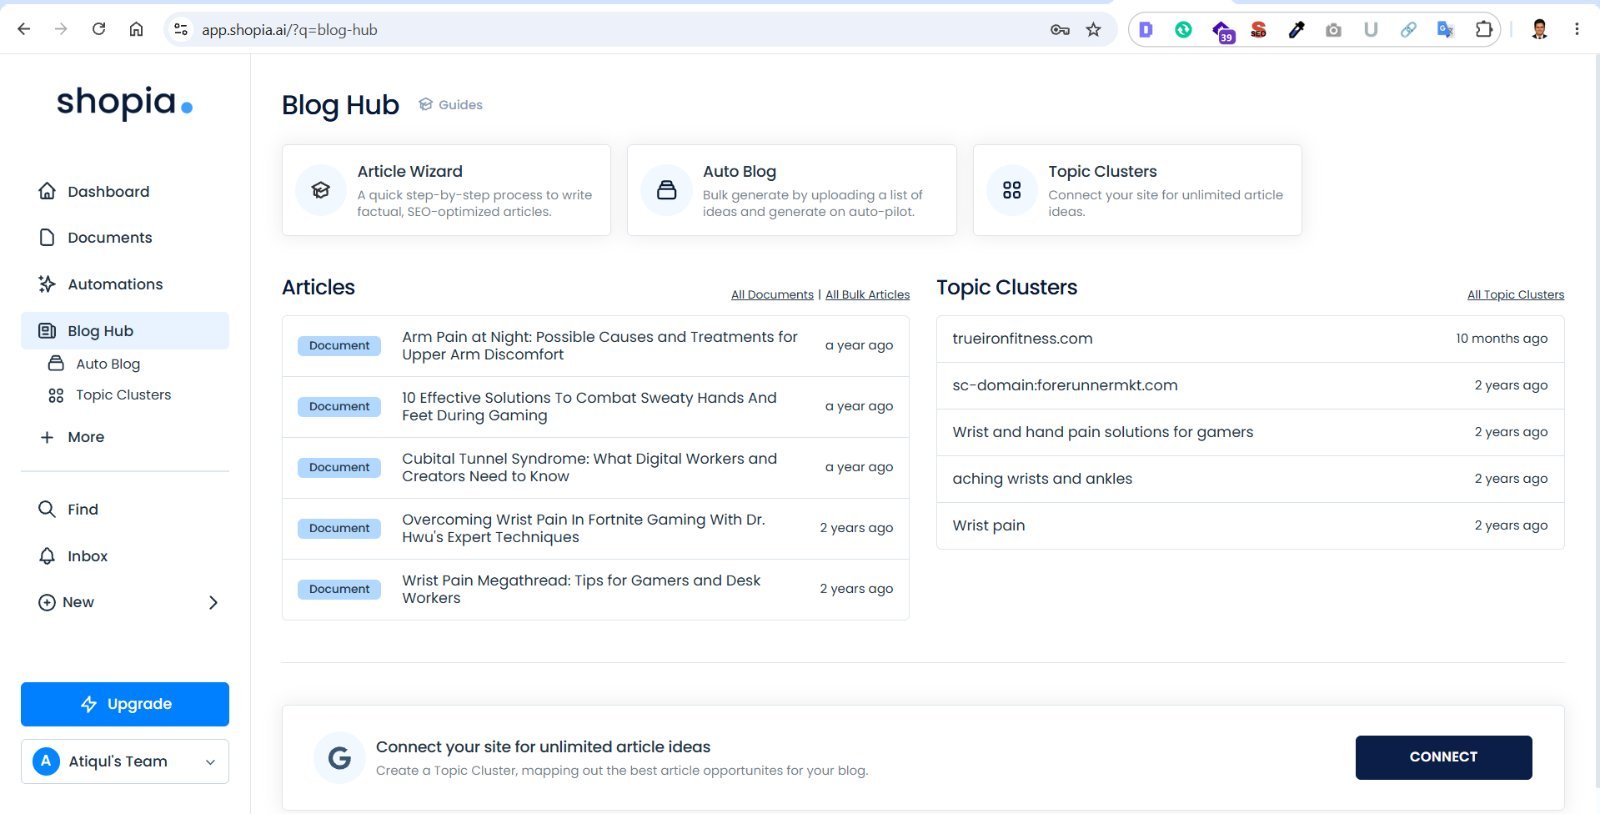This screenshot has width=1600, height=814.
Task: Click Topic Clusters grid icon in sidebar
Action: click(56, 395)
